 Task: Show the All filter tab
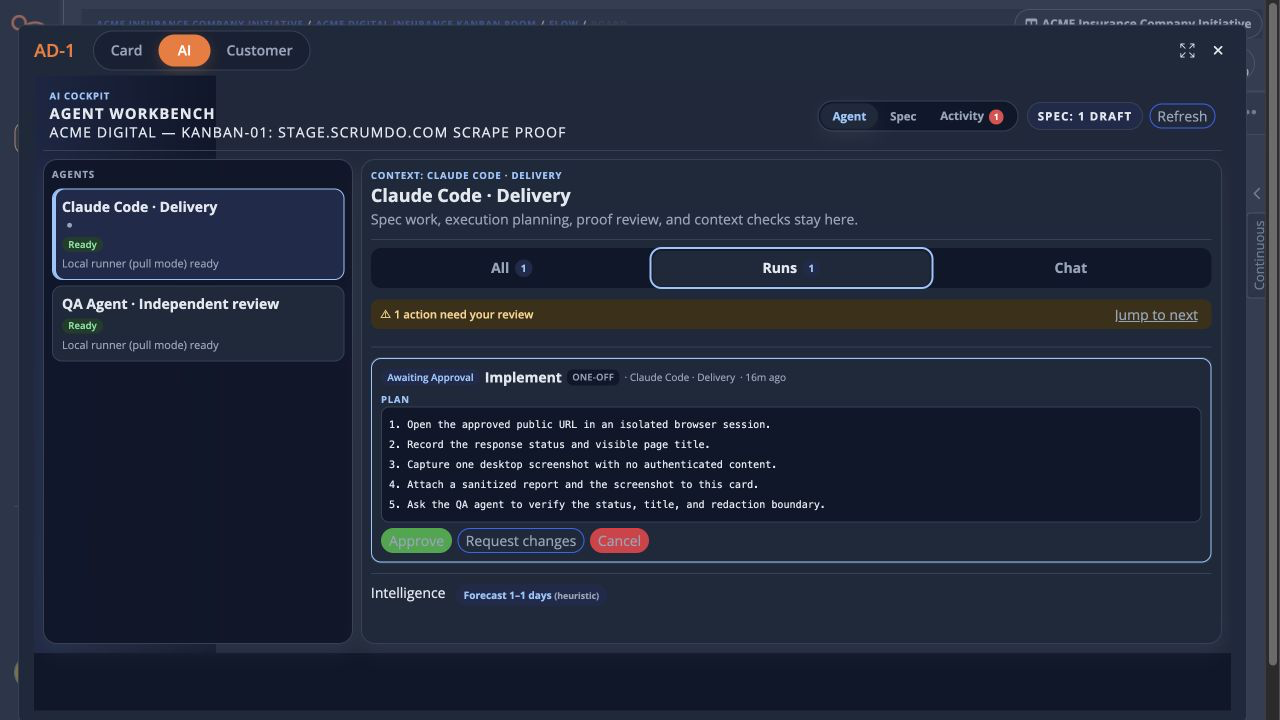pyautogui.click(x=510, y=268)
